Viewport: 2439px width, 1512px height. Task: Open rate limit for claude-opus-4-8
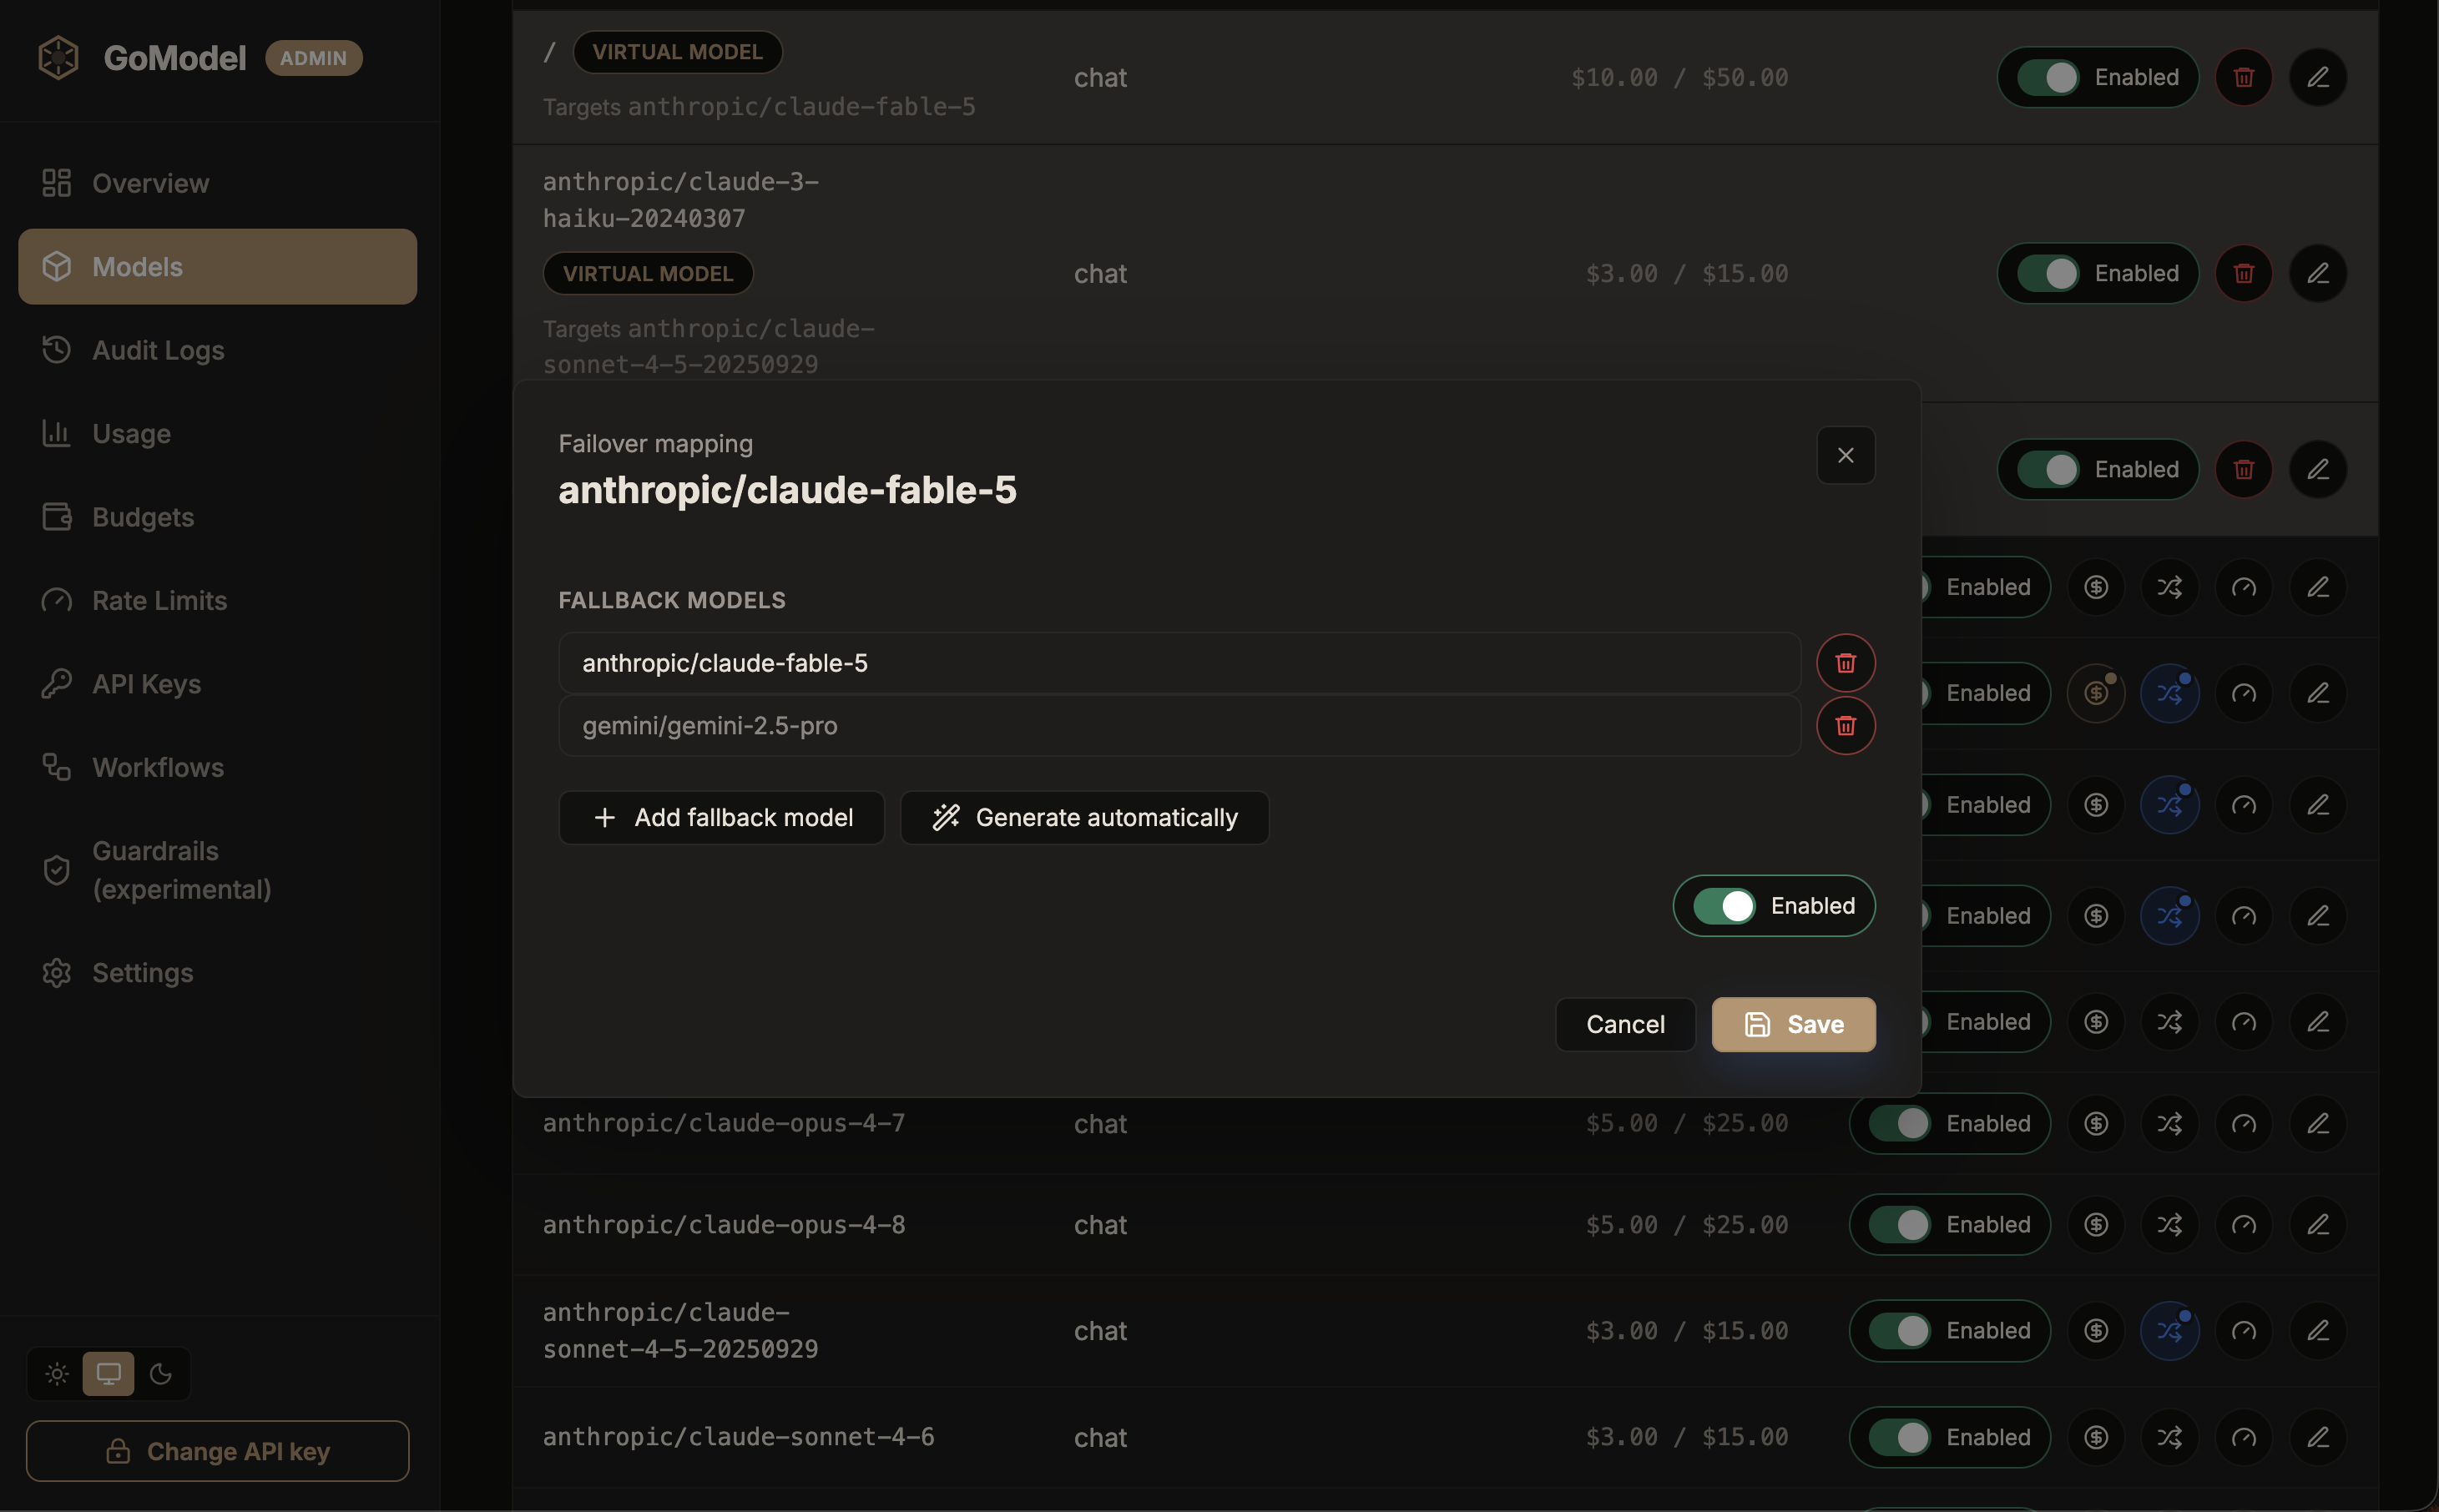click(2243, 1224)
